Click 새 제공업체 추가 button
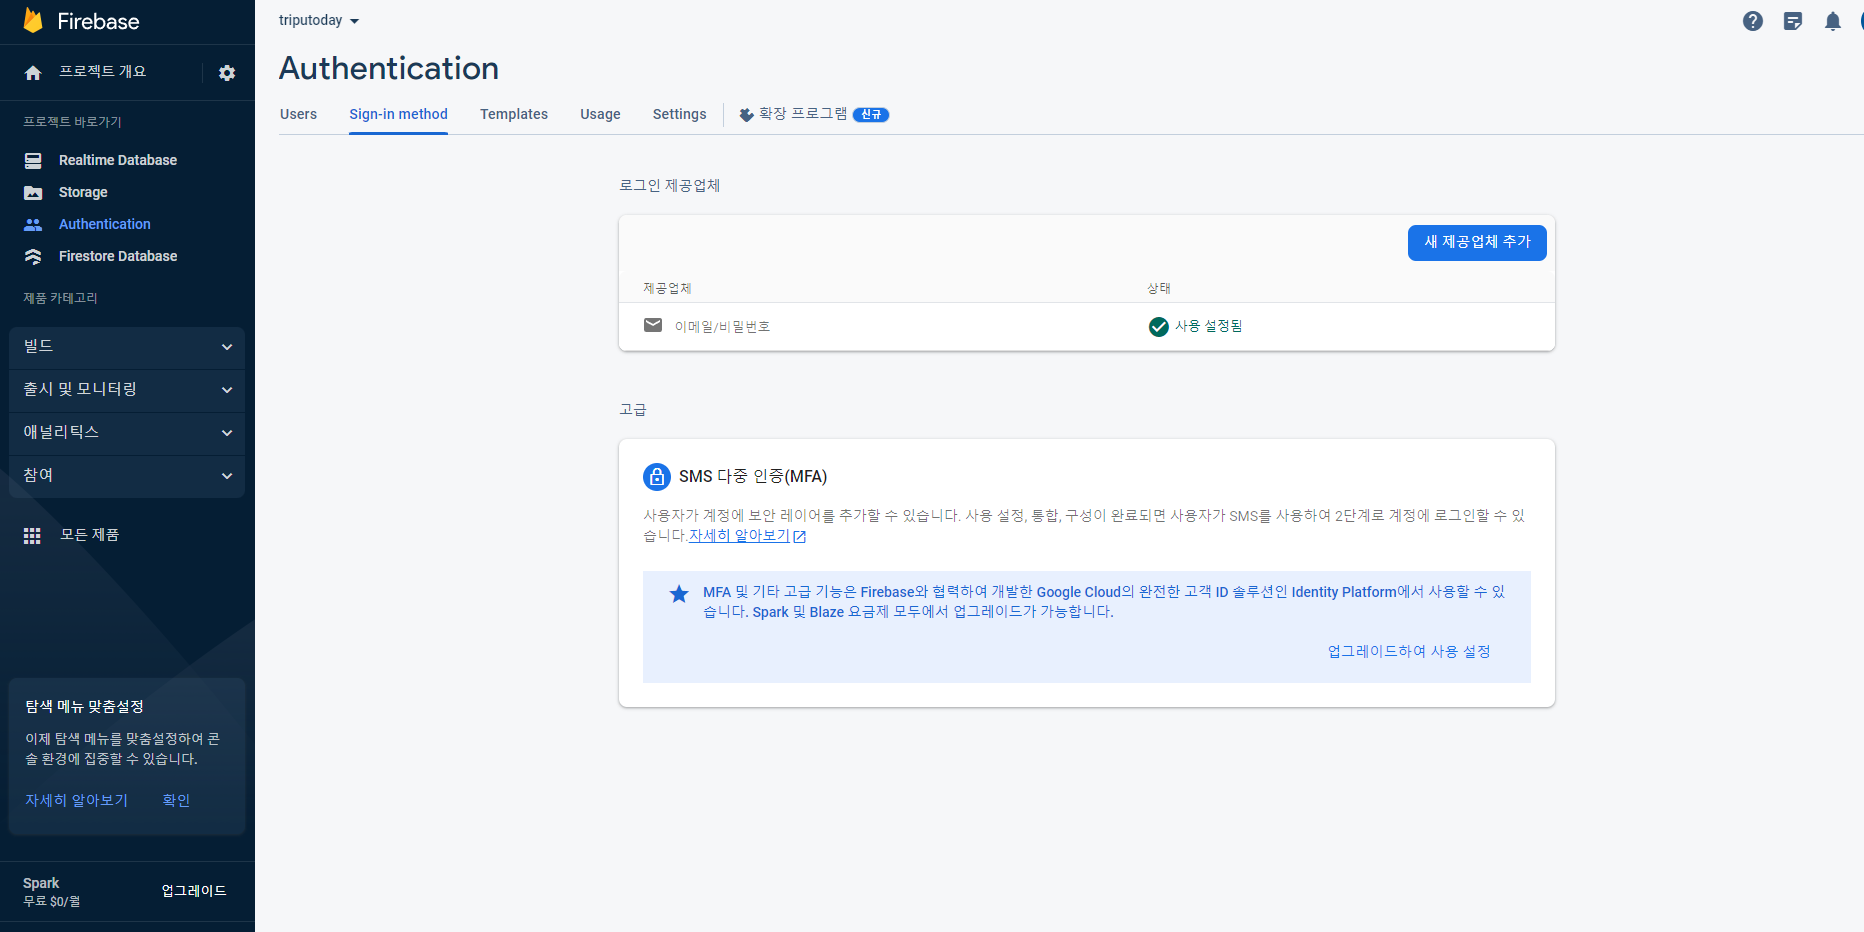Screen dimensions: 1864x932 [x=1477, y=242]
